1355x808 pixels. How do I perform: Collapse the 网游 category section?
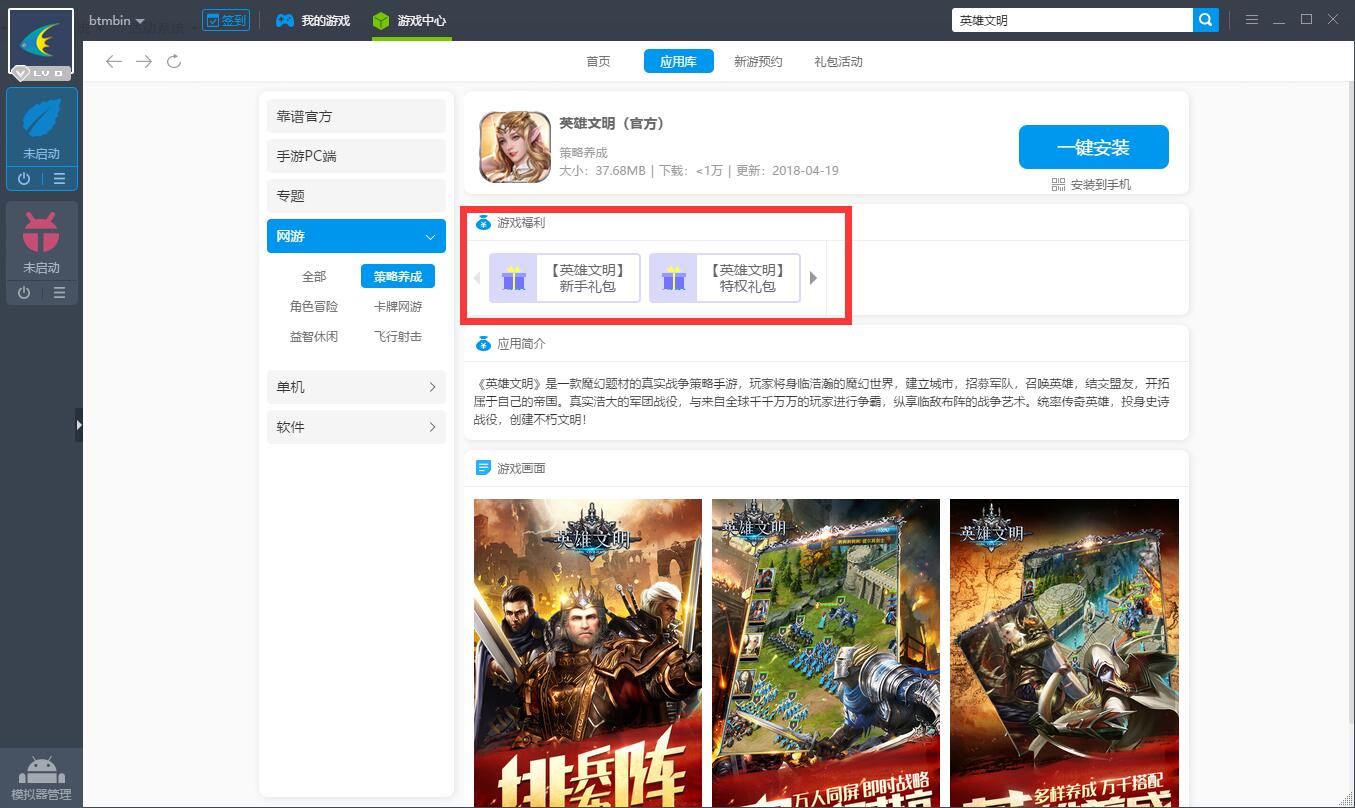(x=356, y=236)
